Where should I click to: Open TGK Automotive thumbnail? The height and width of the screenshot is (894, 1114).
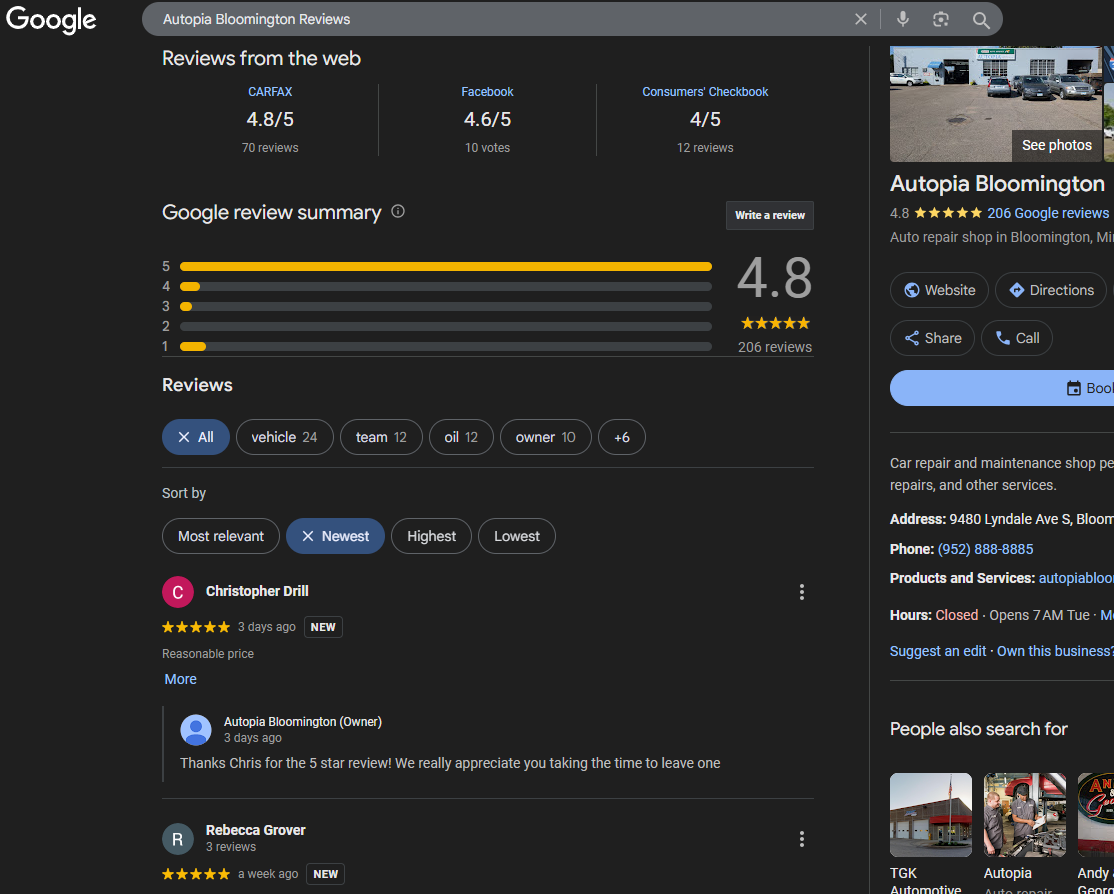click(931, 815)
